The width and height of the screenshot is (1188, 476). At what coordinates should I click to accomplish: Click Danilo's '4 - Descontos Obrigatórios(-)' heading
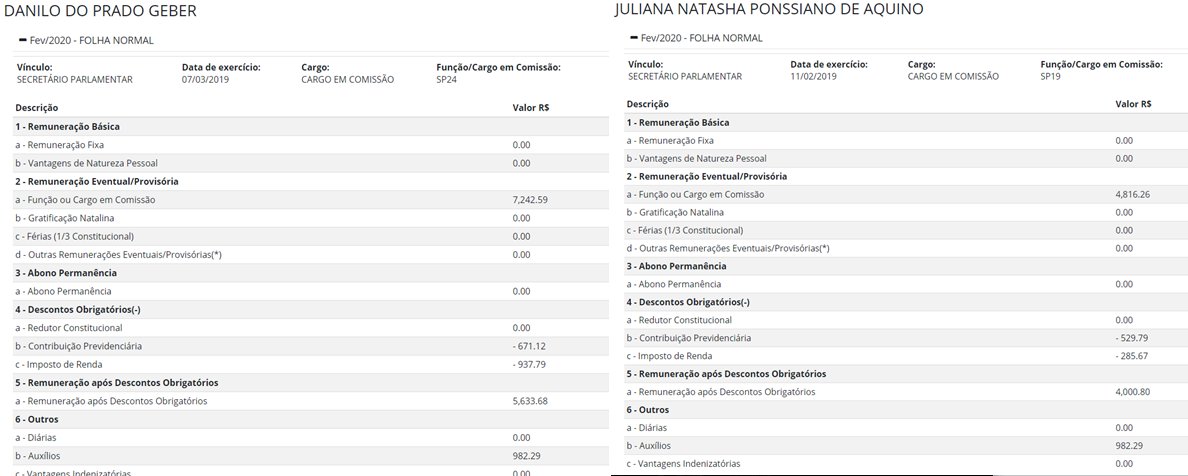(80, 309)
